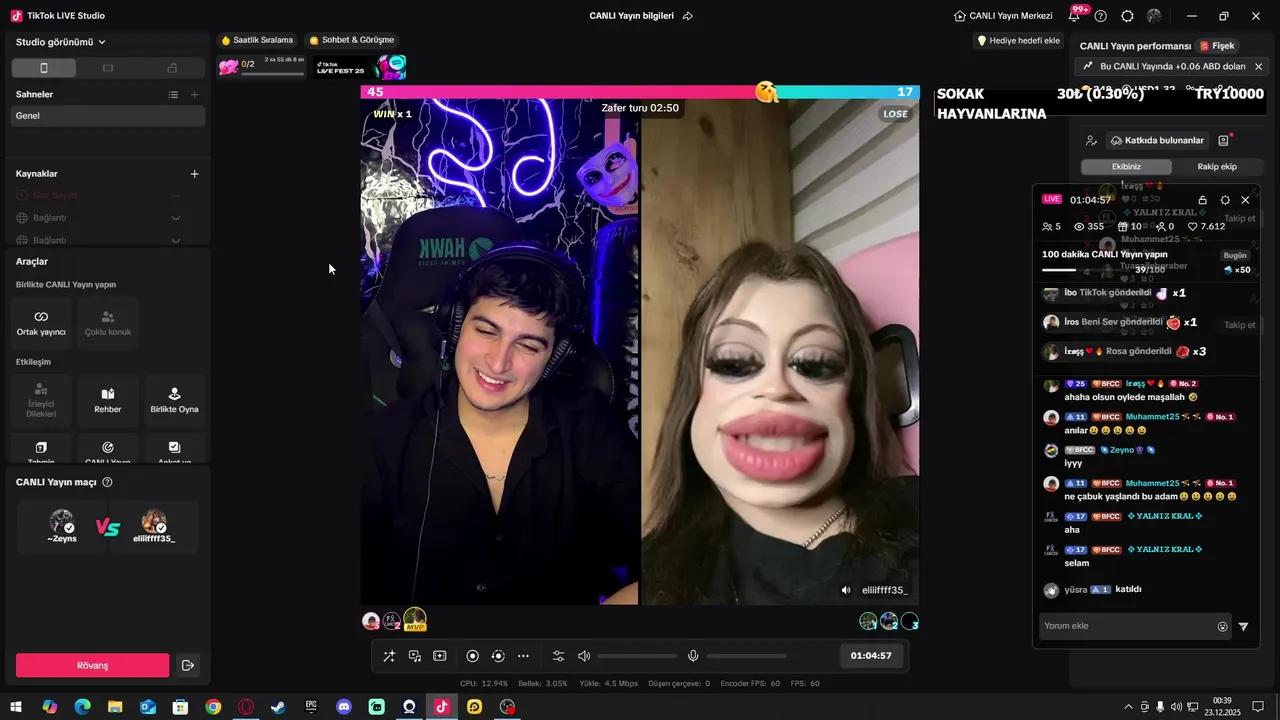Screen dimensions: 1280x720
Task: Open TikTok LIVE Studio in Windows taskbar
Action: click(442, 707)
